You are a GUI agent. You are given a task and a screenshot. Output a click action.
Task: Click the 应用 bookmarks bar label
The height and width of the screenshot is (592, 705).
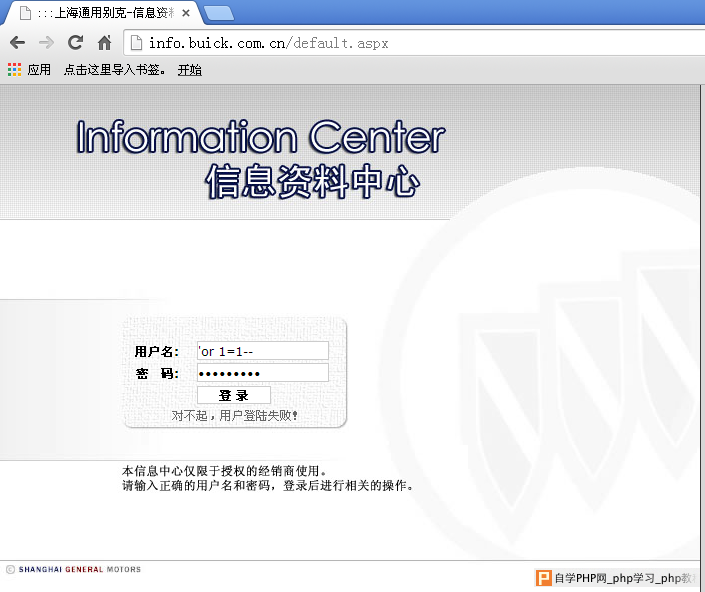[39, 70]
